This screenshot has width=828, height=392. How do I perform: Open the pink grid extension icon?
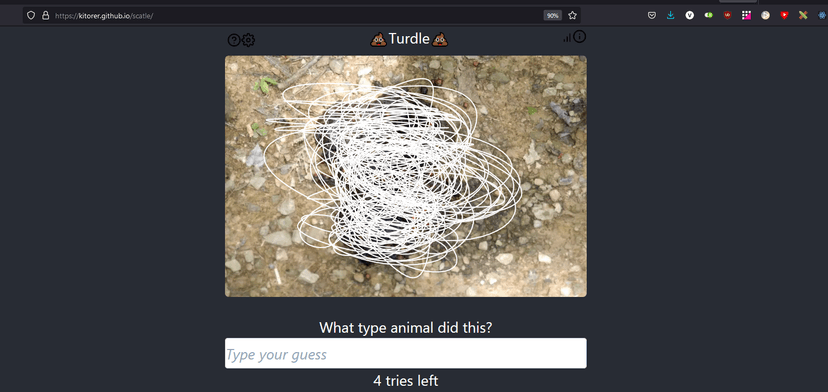tap(746, 15)
